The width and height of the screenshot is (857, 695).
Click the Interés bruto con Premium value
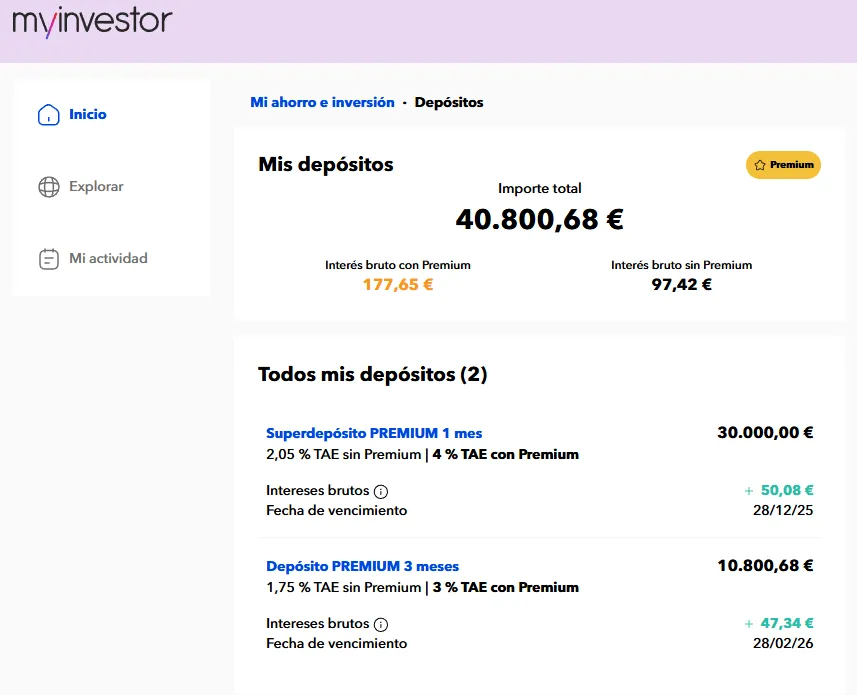point(397,284)
